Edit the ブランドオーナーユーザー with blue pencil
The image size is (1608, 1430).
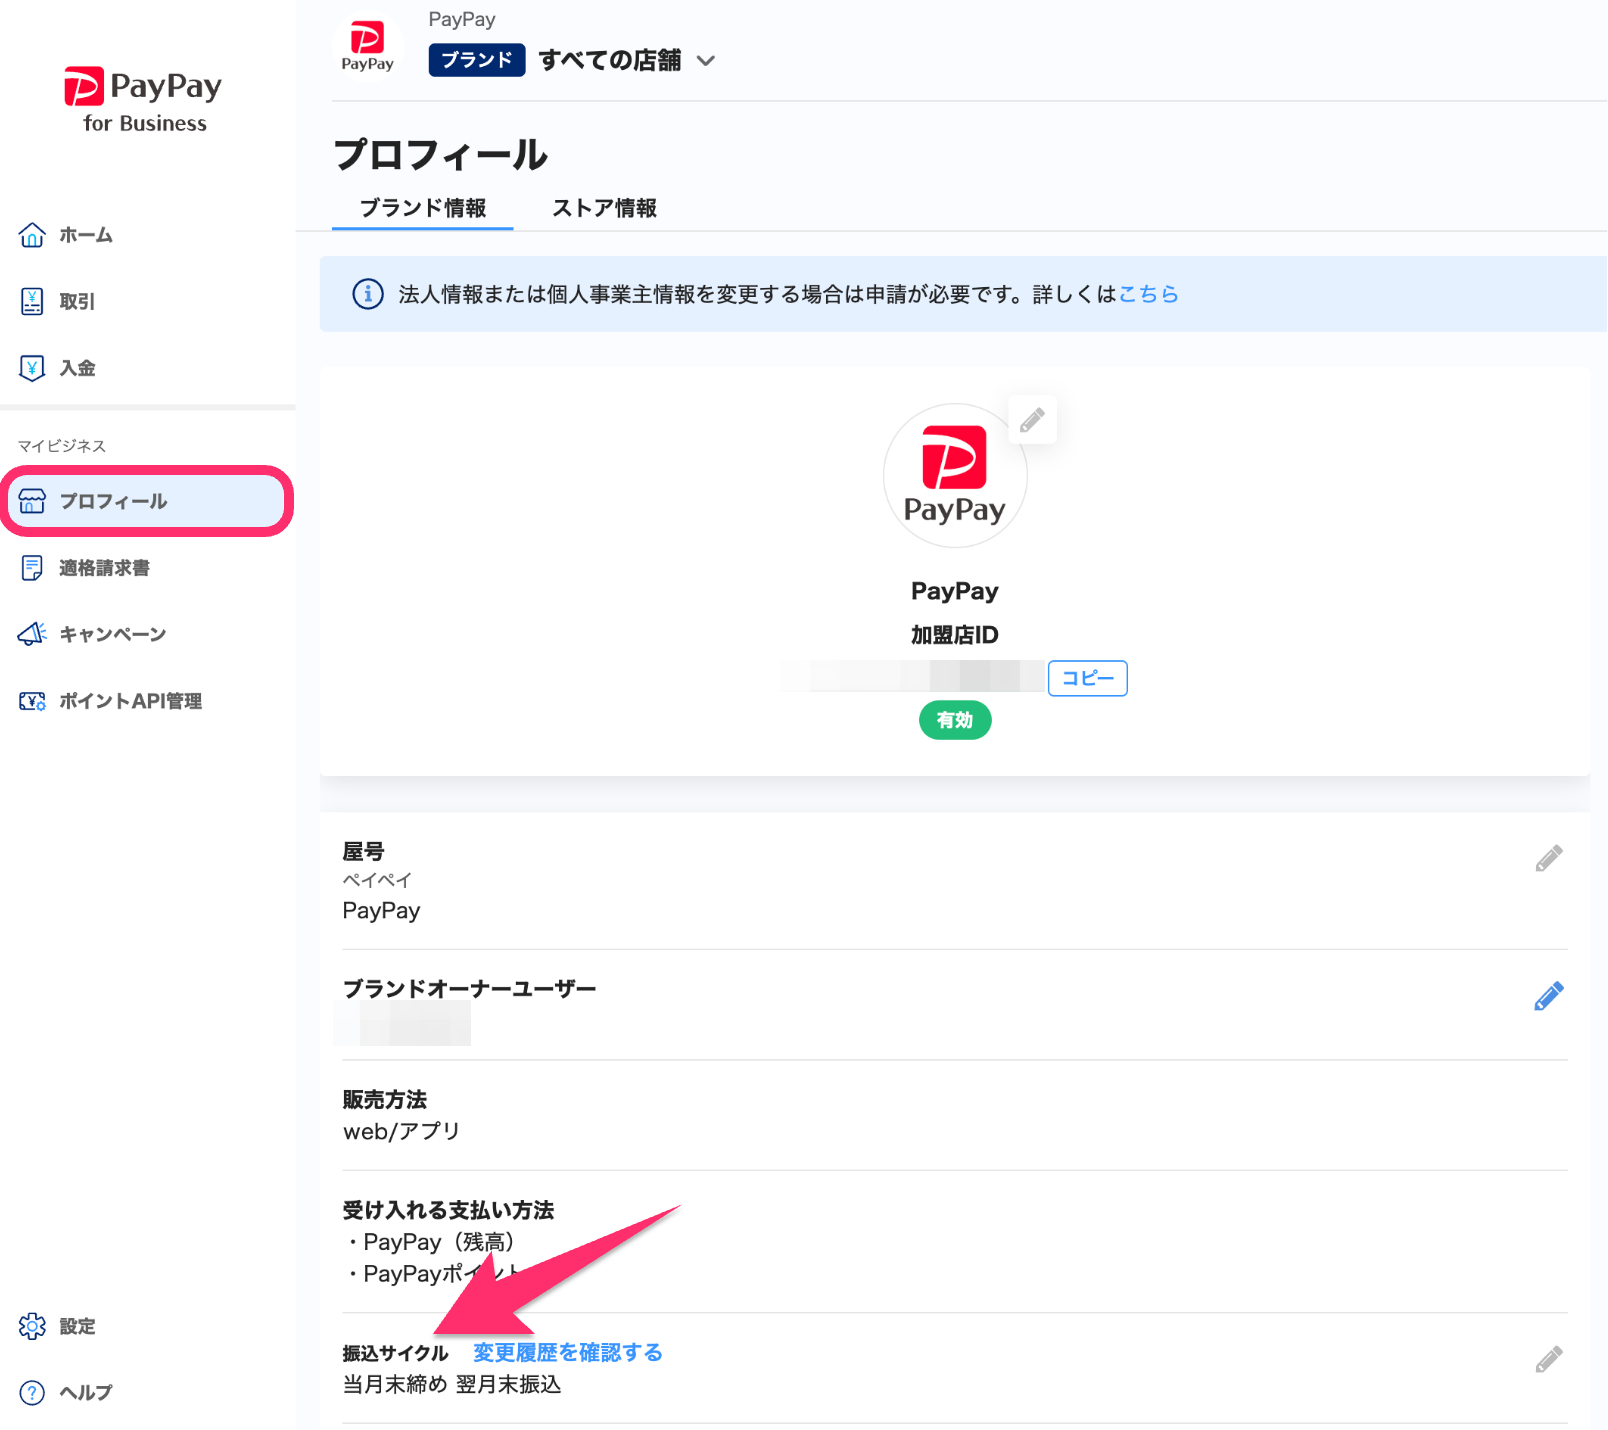[x=1549, y=996]
